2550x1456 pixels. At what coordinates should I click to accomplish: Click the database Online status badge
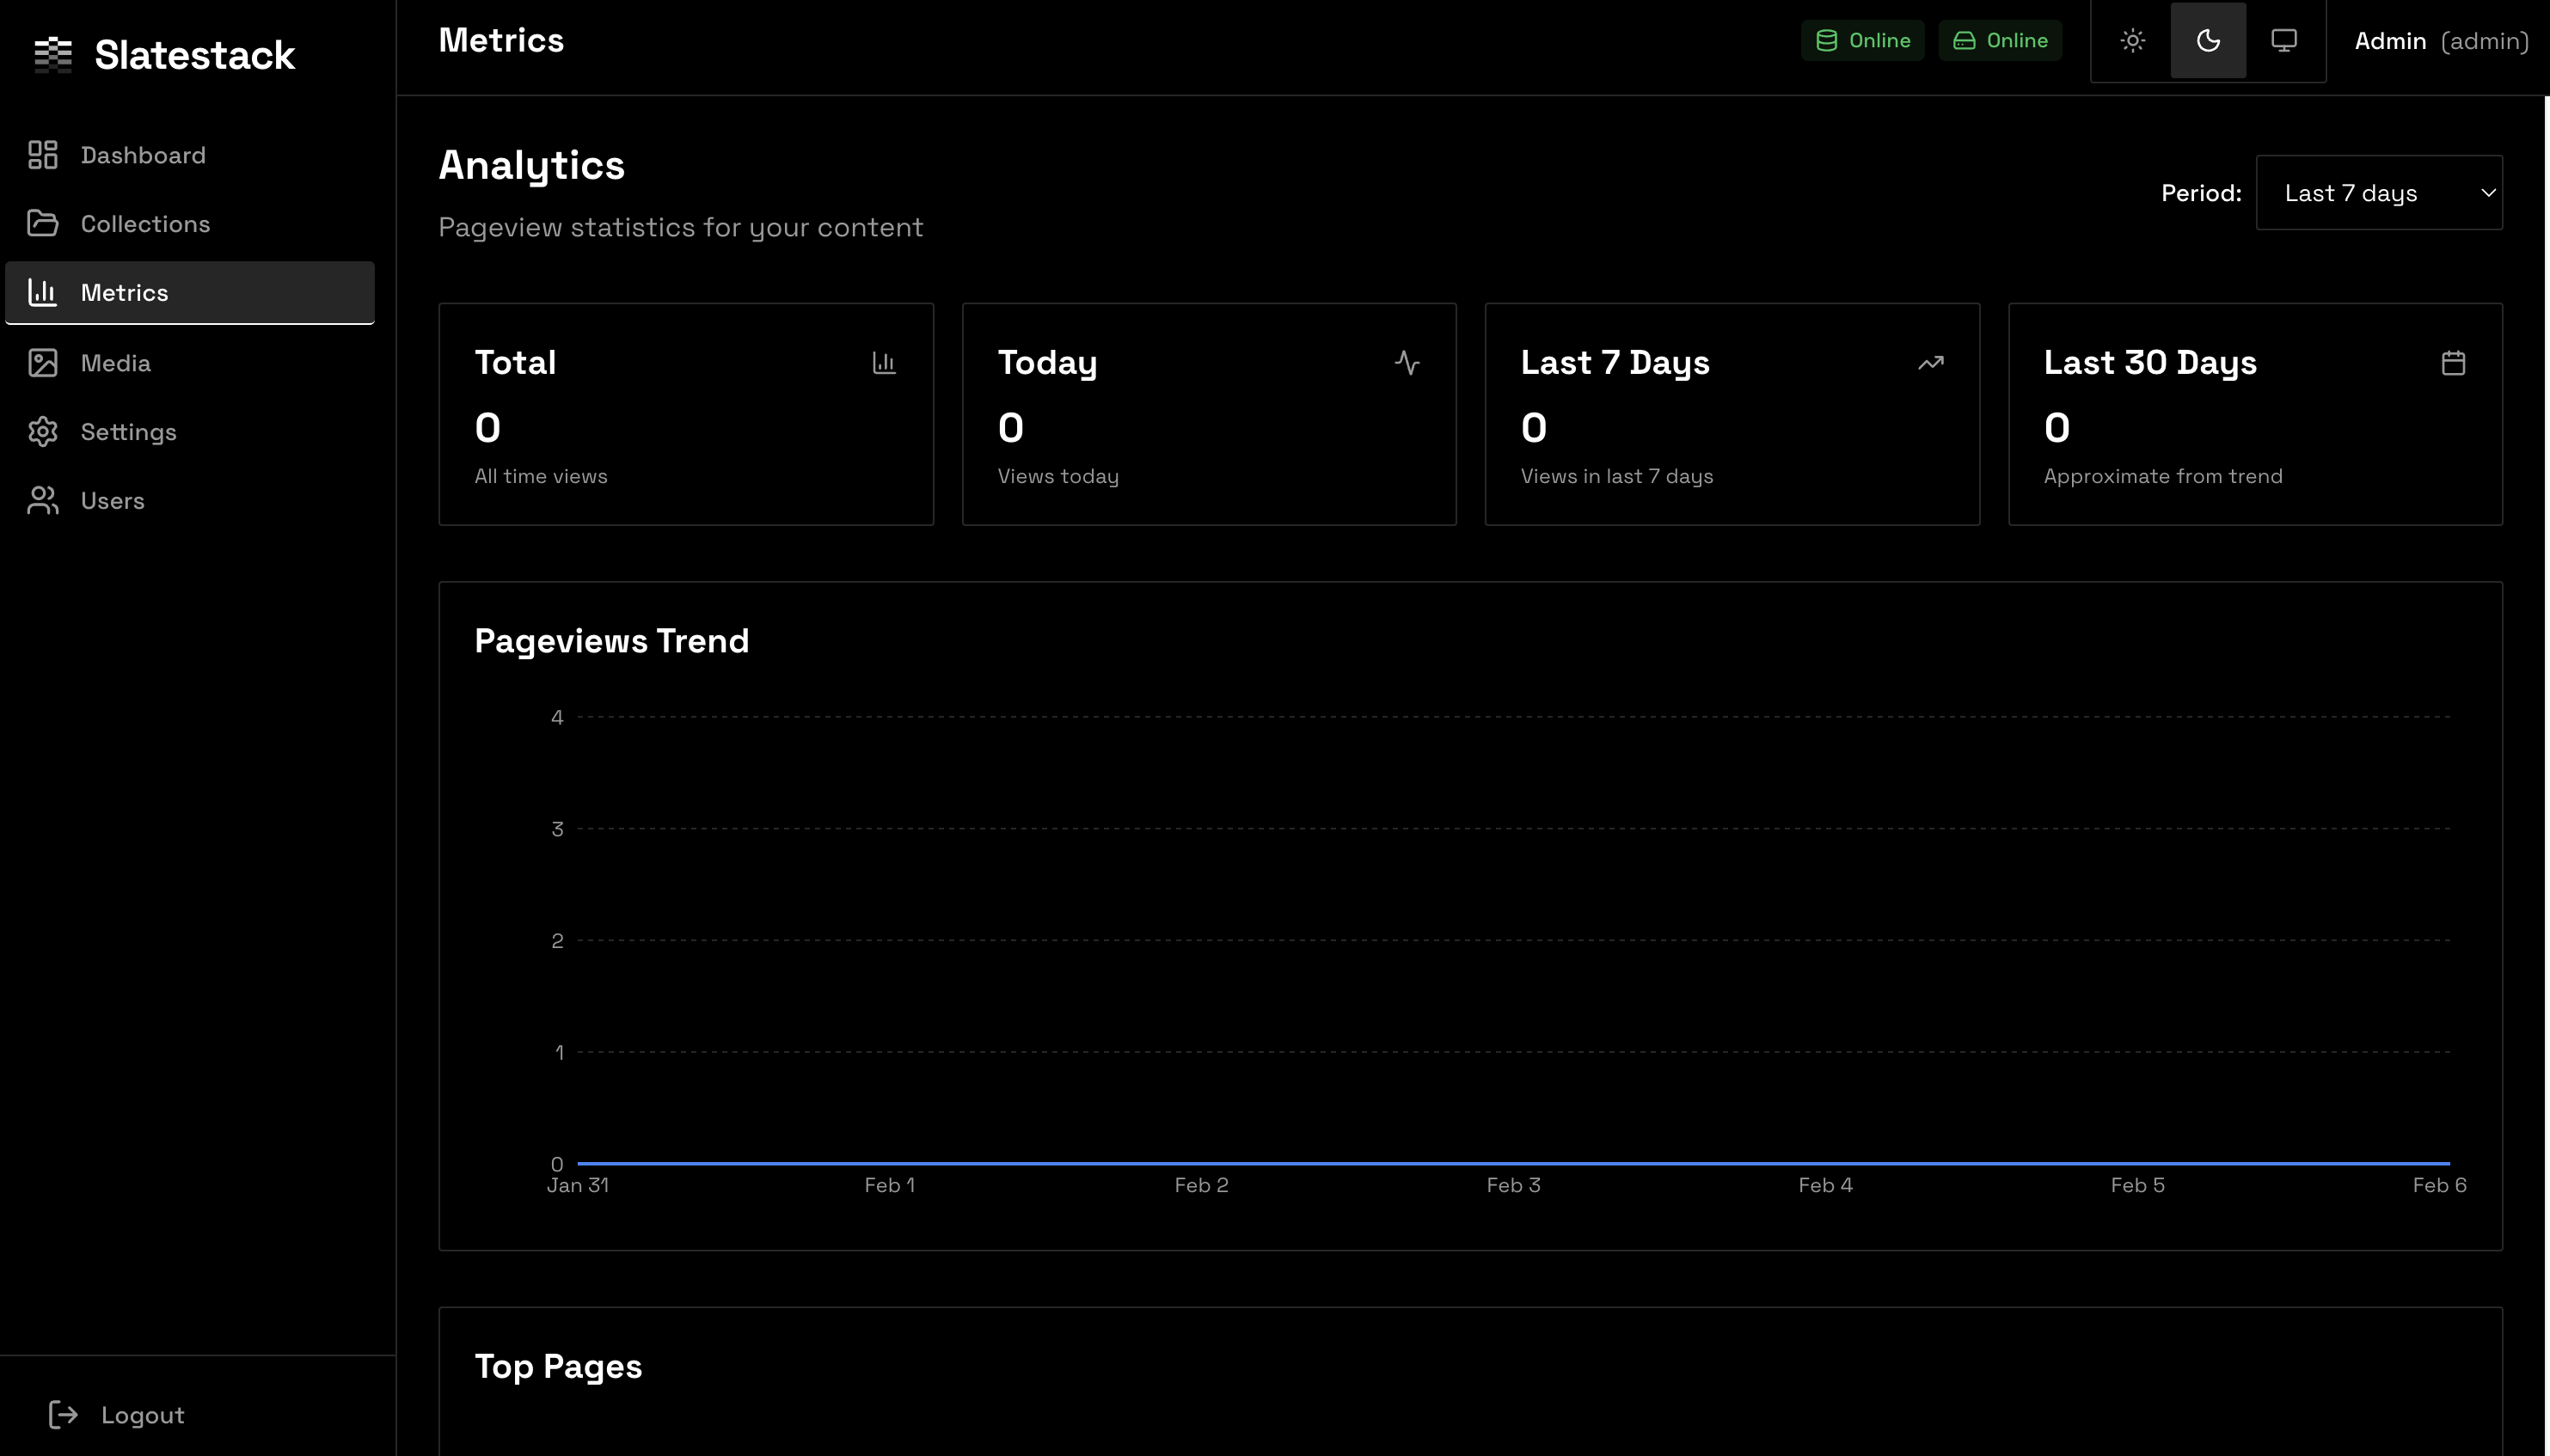pyautogui.click(x=1862, y=41)
